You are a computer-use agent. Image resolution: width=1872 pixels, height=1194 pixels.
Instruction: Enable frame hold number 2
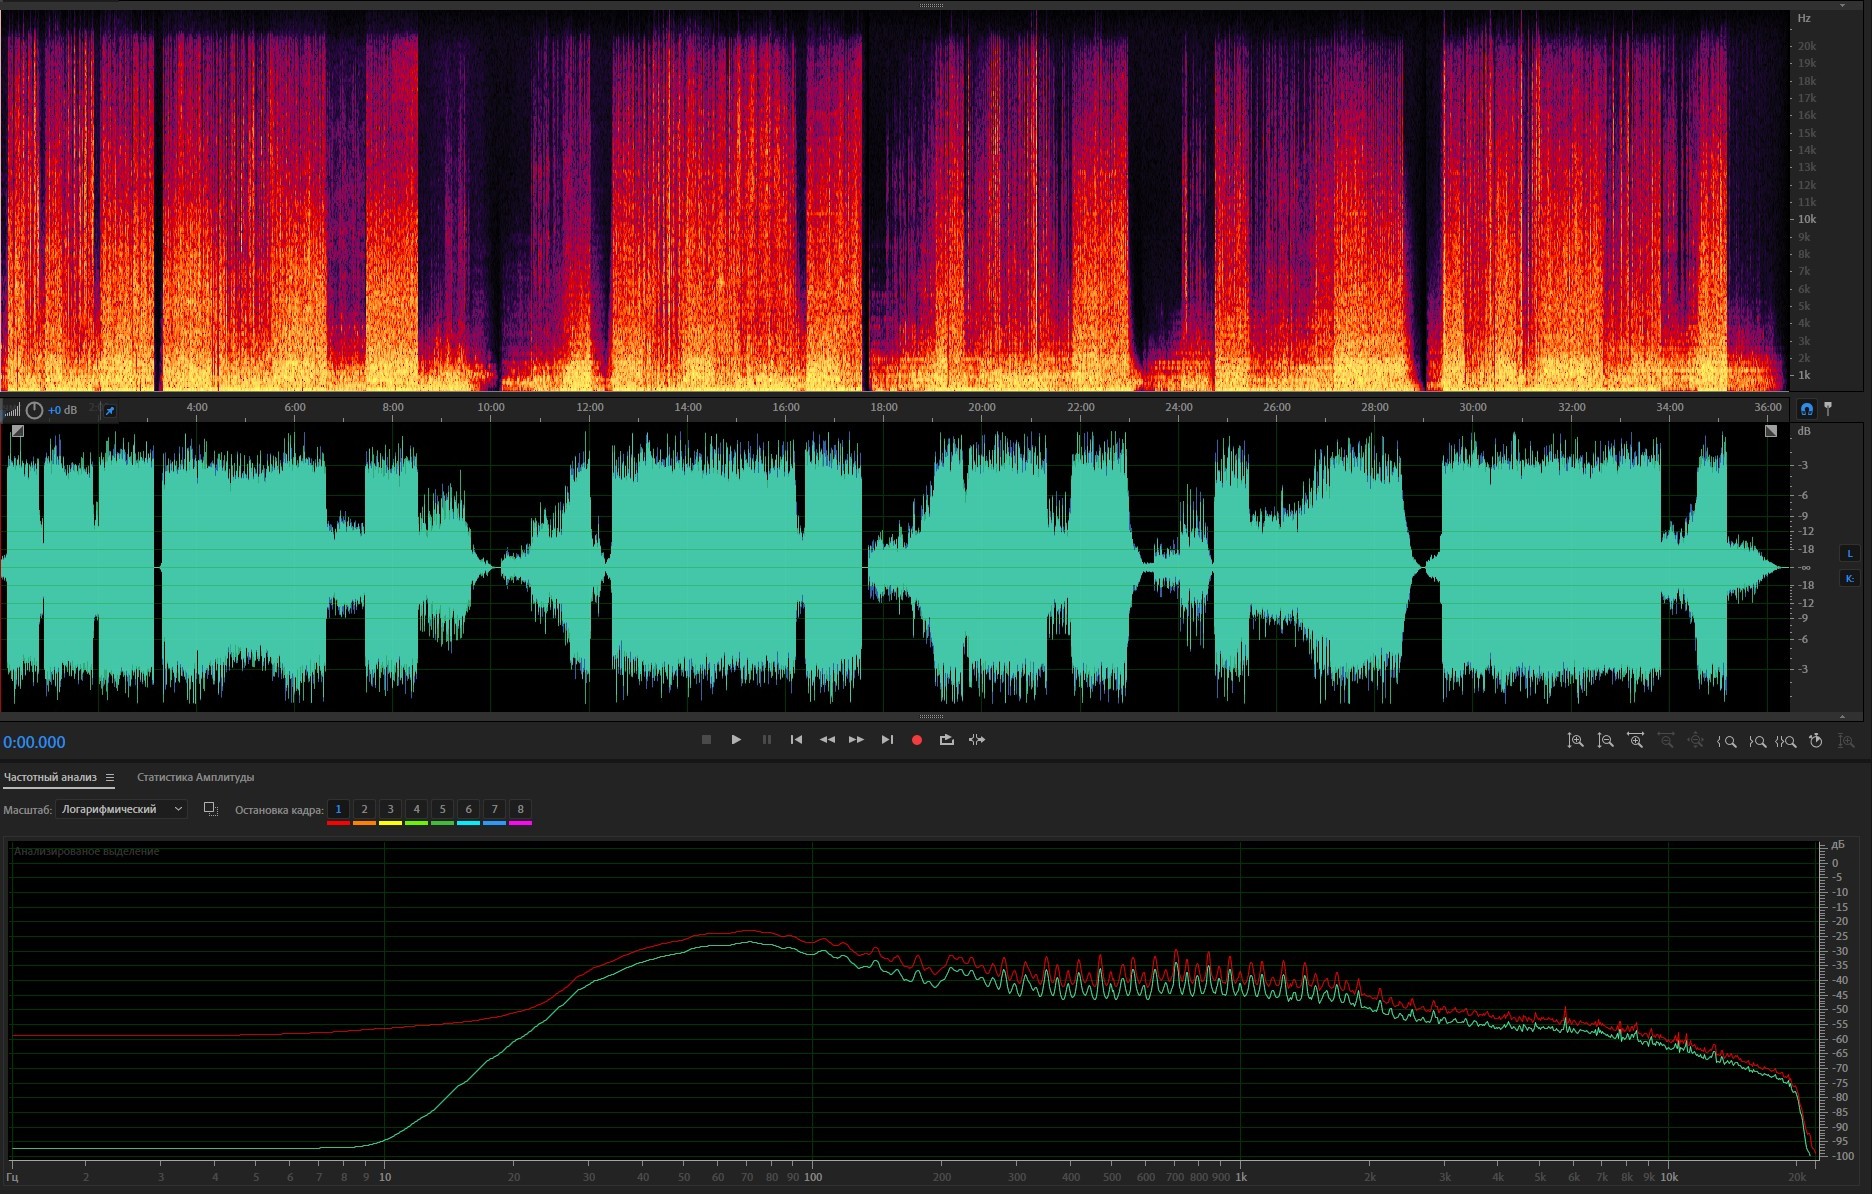click(x=364, y=809)
